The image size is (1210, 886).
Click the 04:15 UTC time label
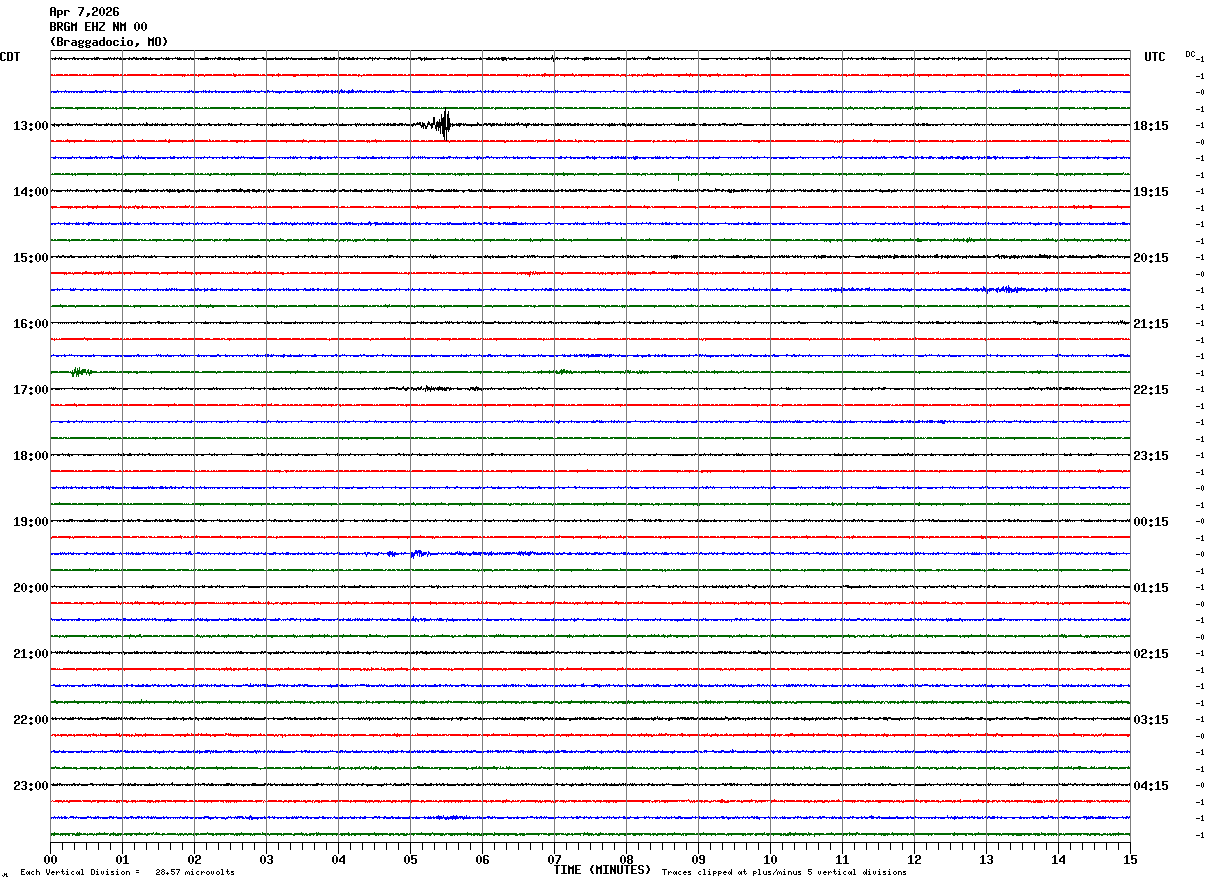click(x=1151, y=786)
